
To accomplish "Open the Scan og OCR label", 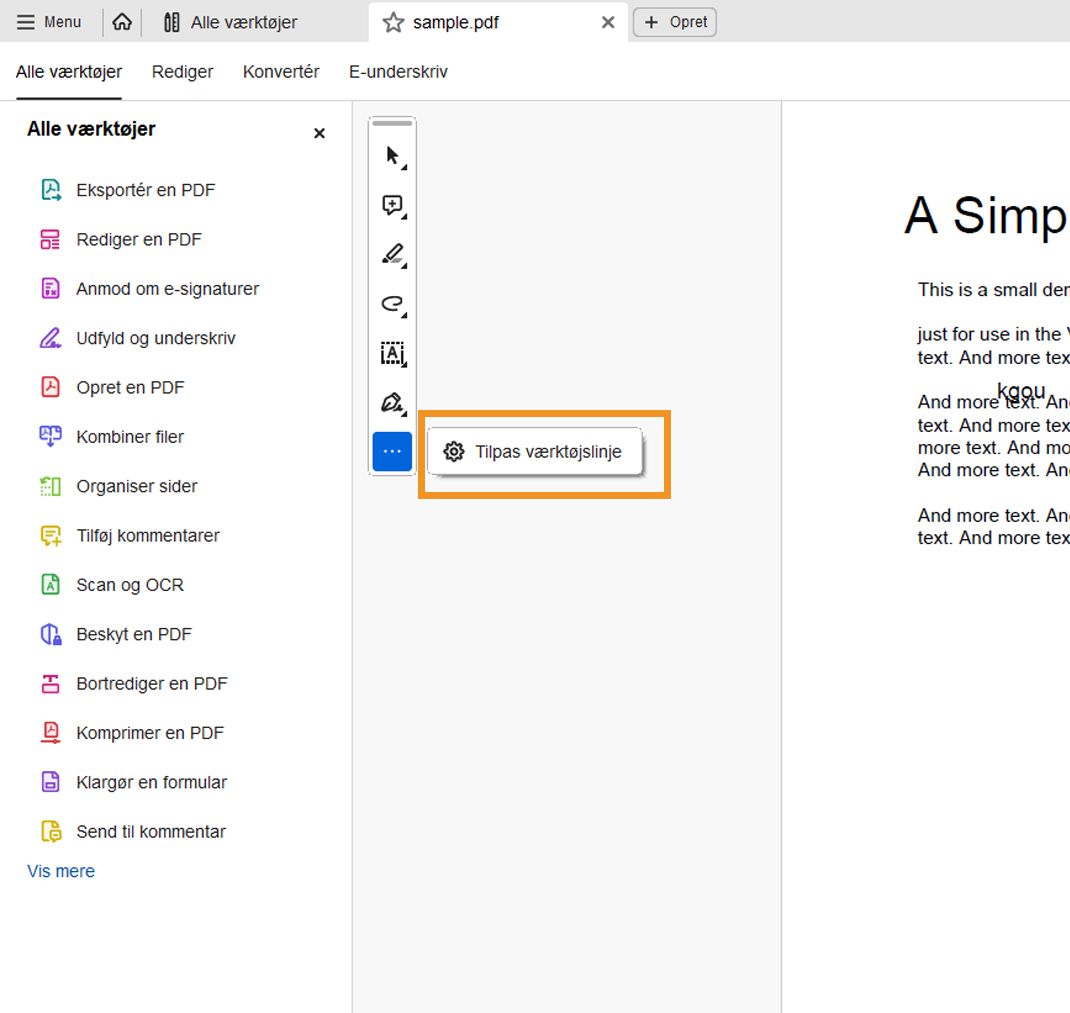I will click(x=130, y=585).
